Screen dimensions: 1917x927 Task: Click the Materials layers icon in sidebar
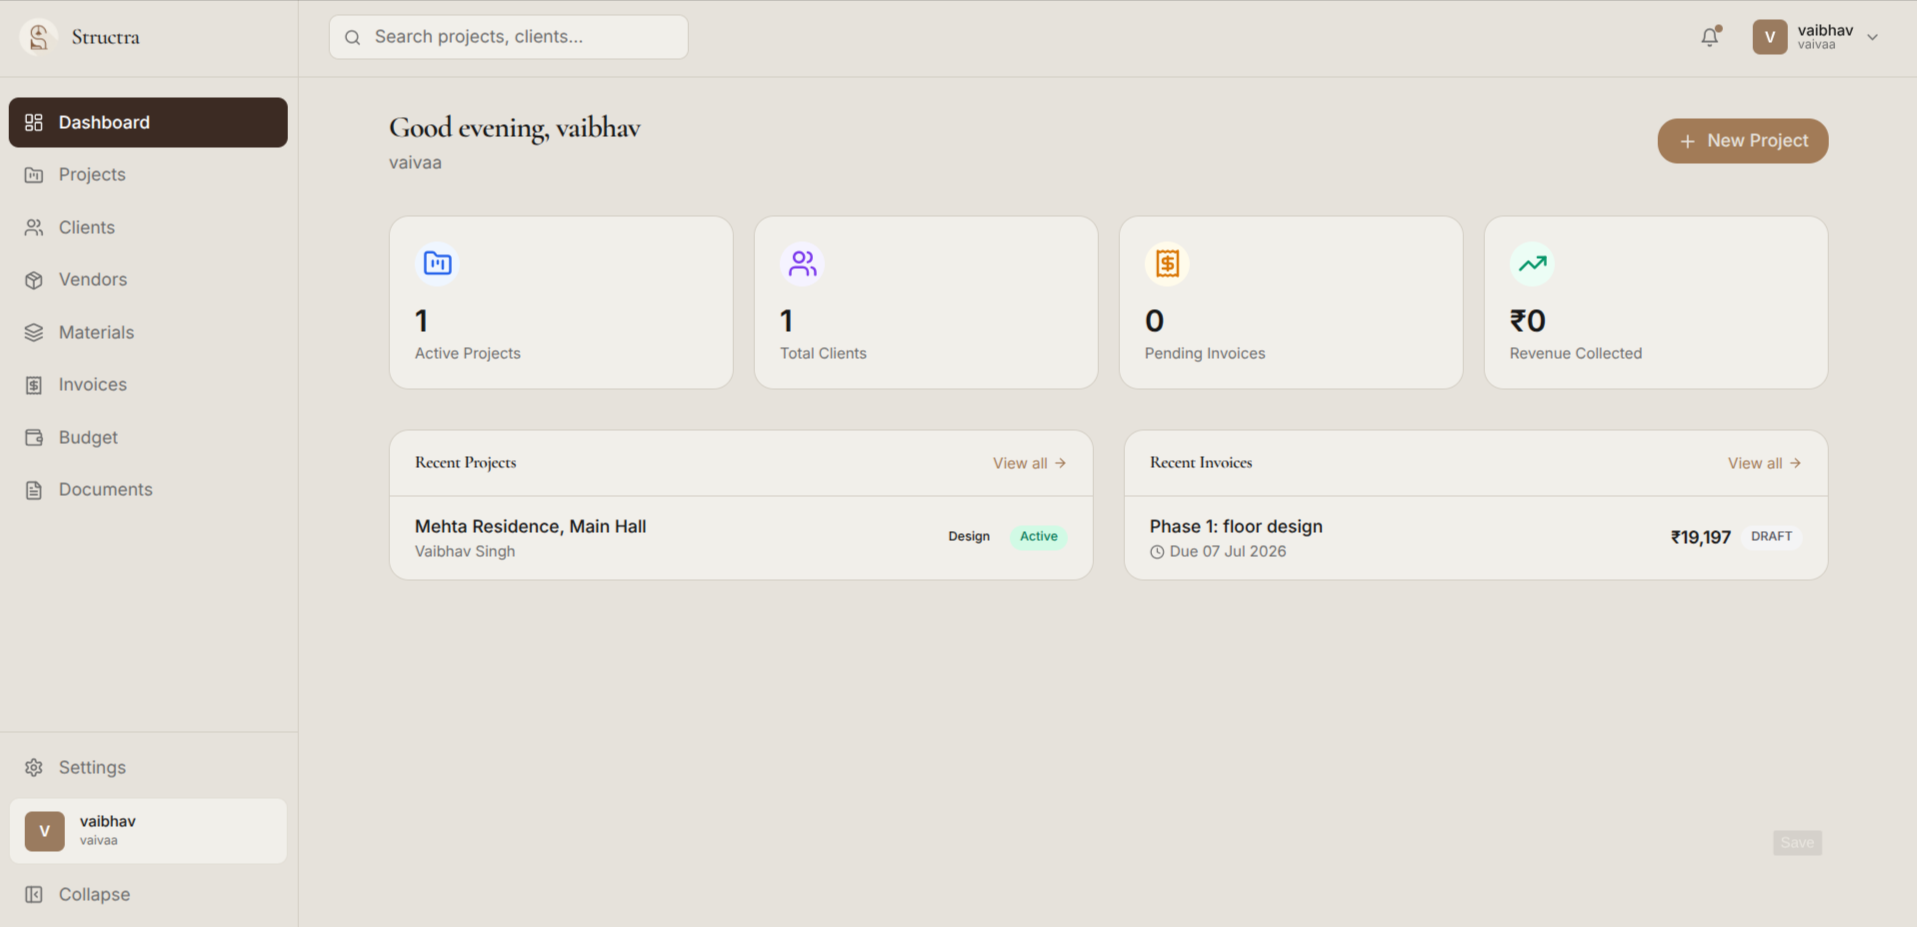pyautogui.click(x=34, y=332)
